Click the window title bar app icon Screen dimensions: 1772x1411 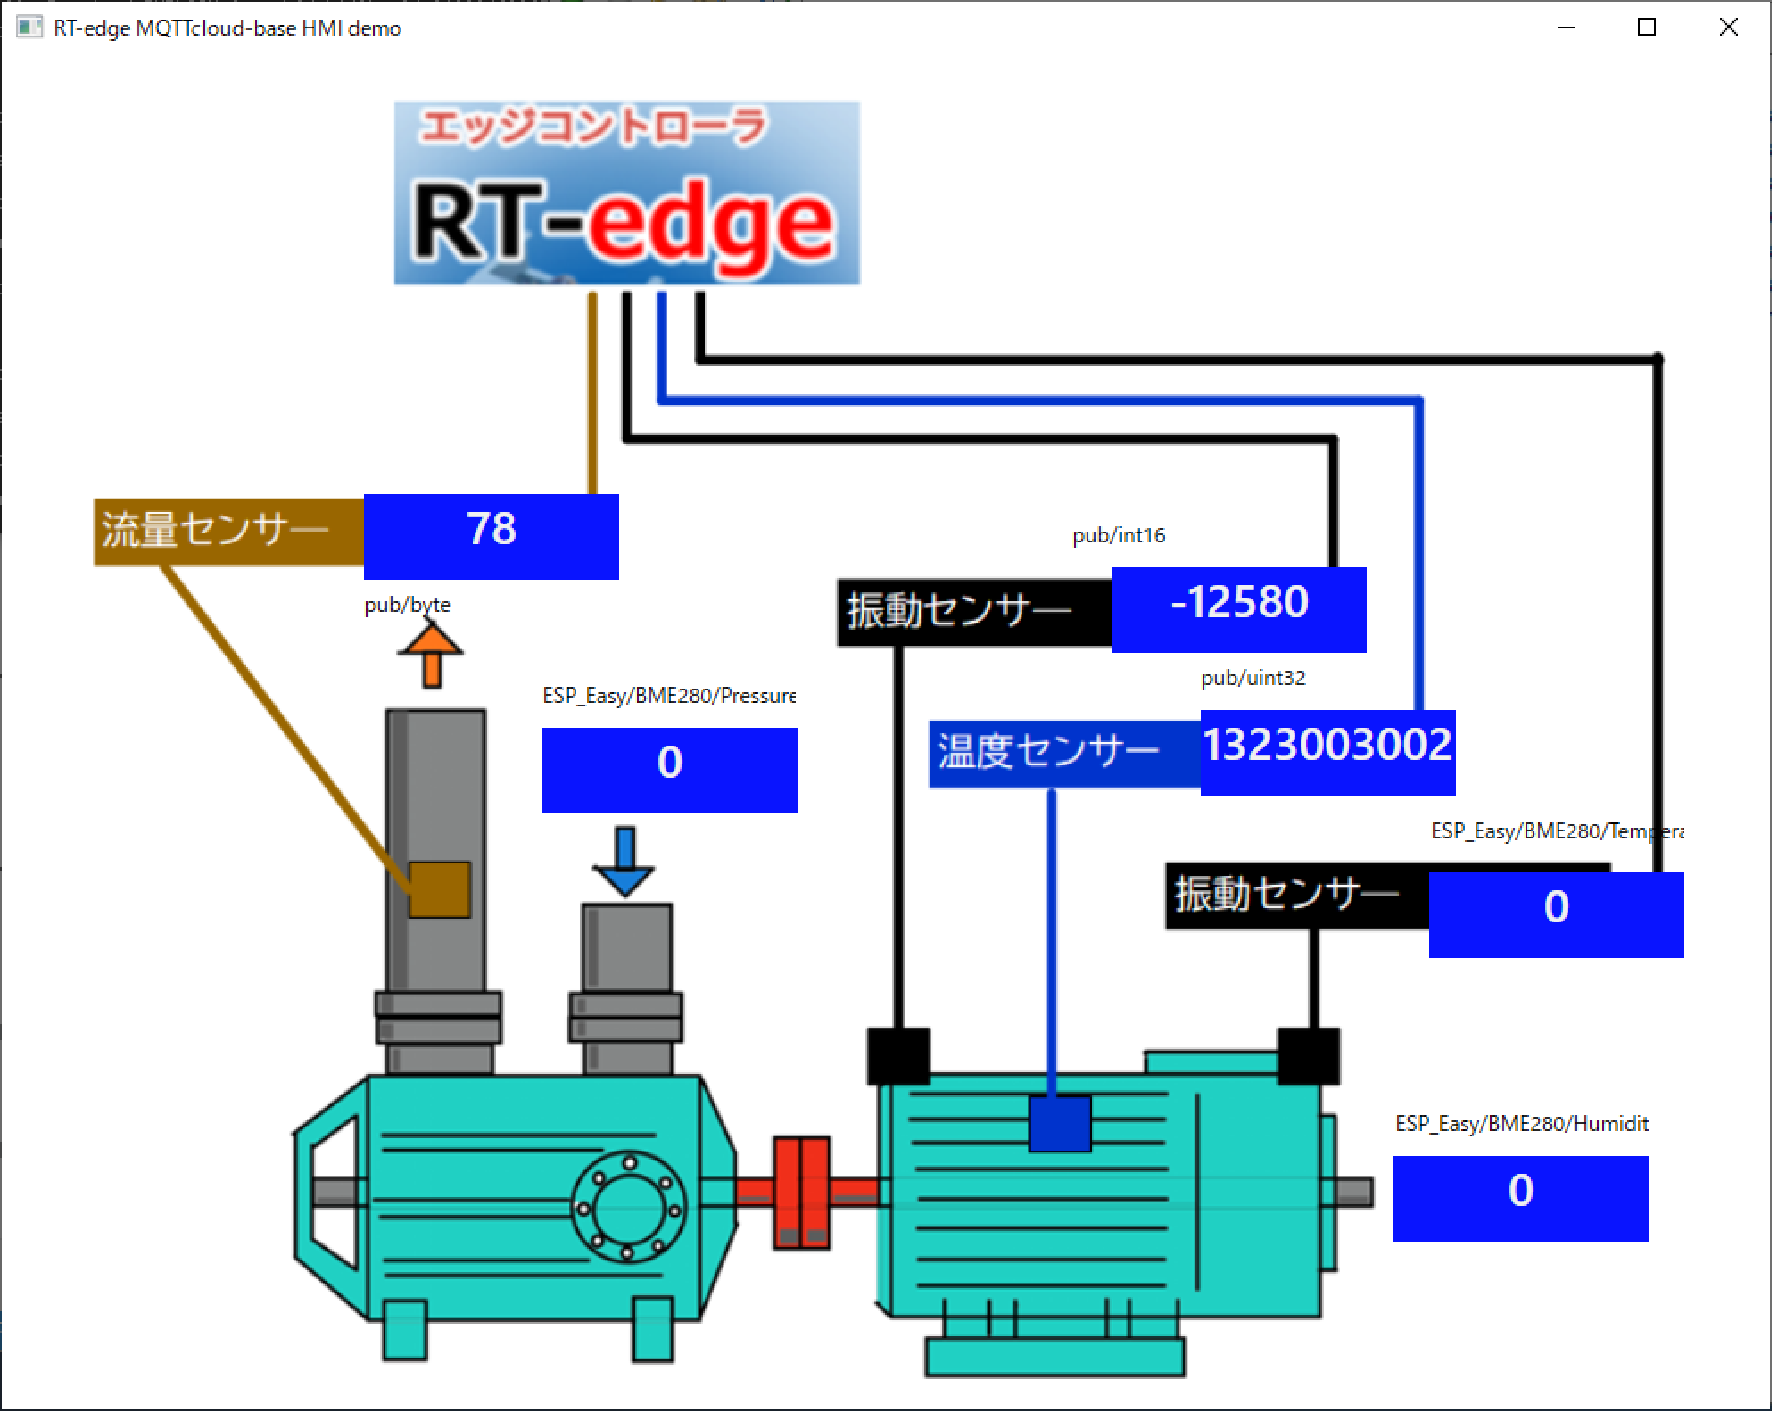(x=30, y=28)
